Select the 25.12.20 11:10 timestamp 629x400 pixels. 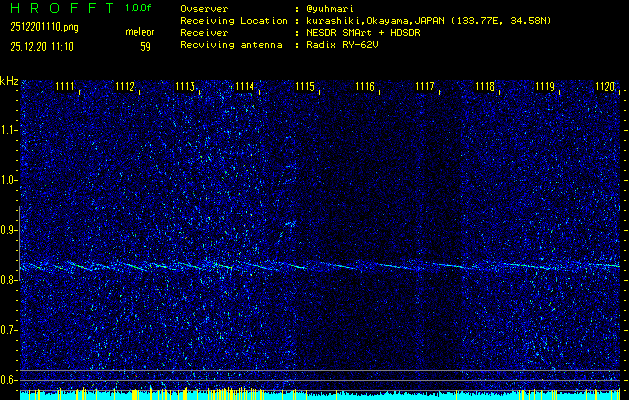pyautogui.click(x=45, y=46)
